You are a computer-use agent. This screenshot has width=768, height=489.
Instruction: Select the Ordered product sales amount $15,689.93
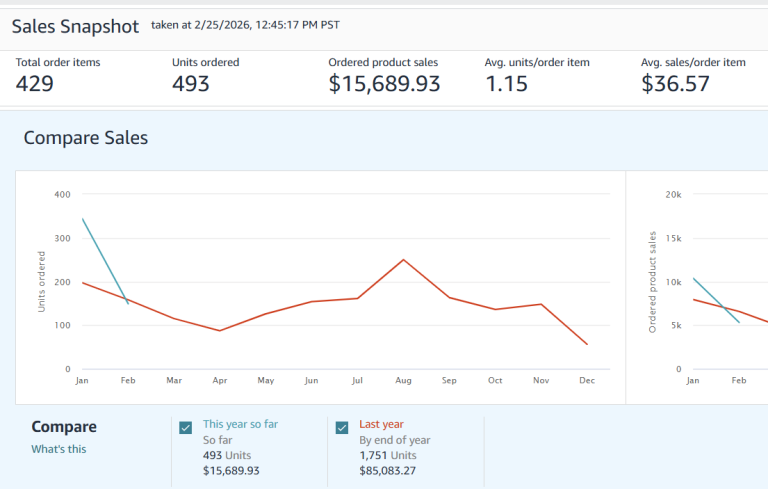pos(384,84)
